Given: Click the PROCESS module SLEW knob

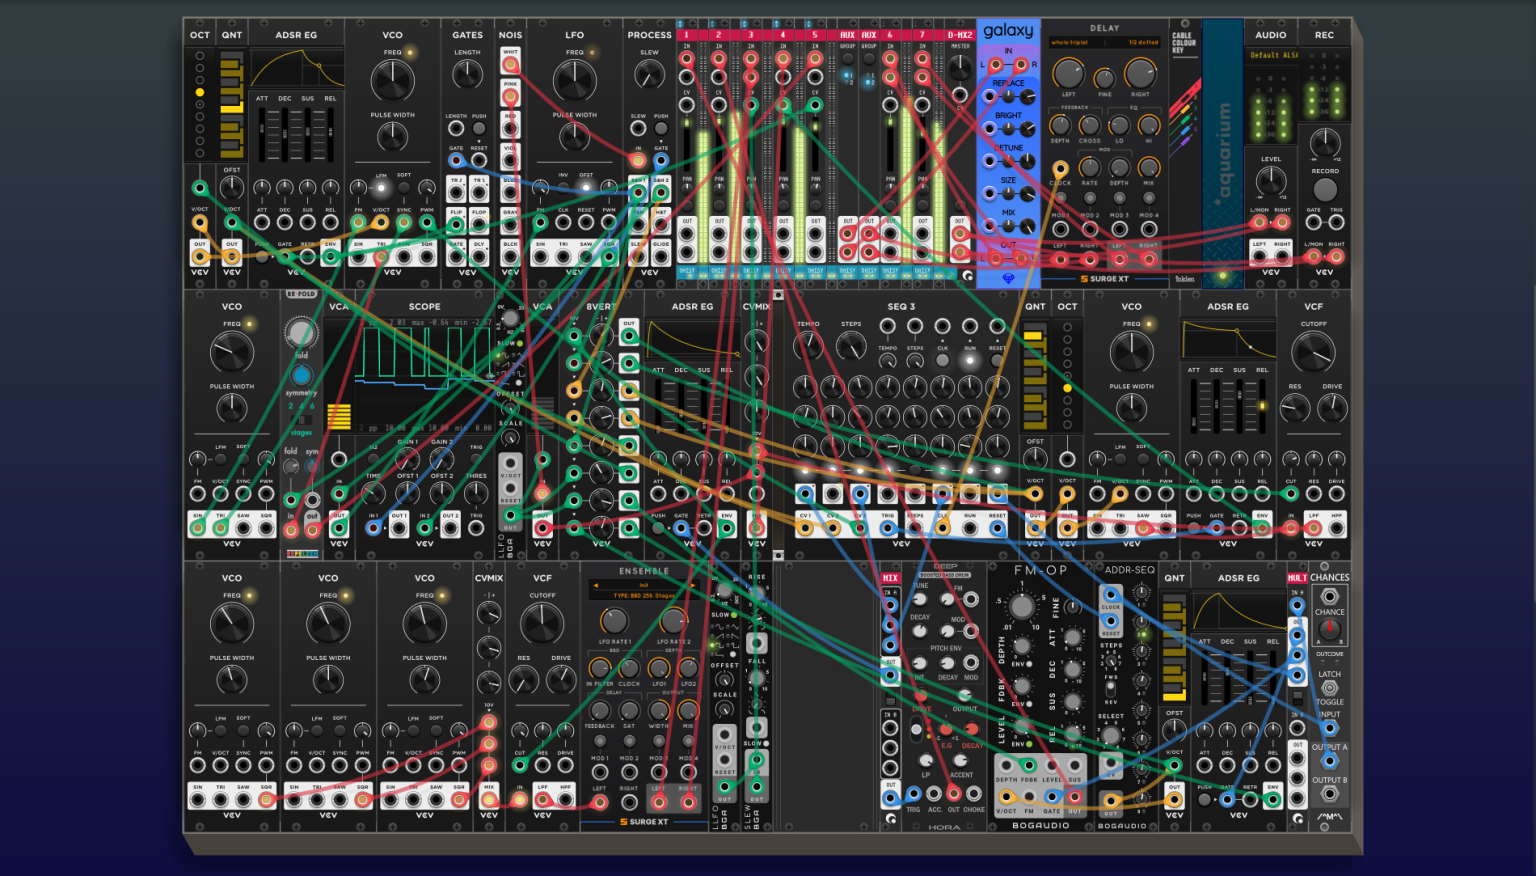Looking at the screenshot, I should coord(649,74).
